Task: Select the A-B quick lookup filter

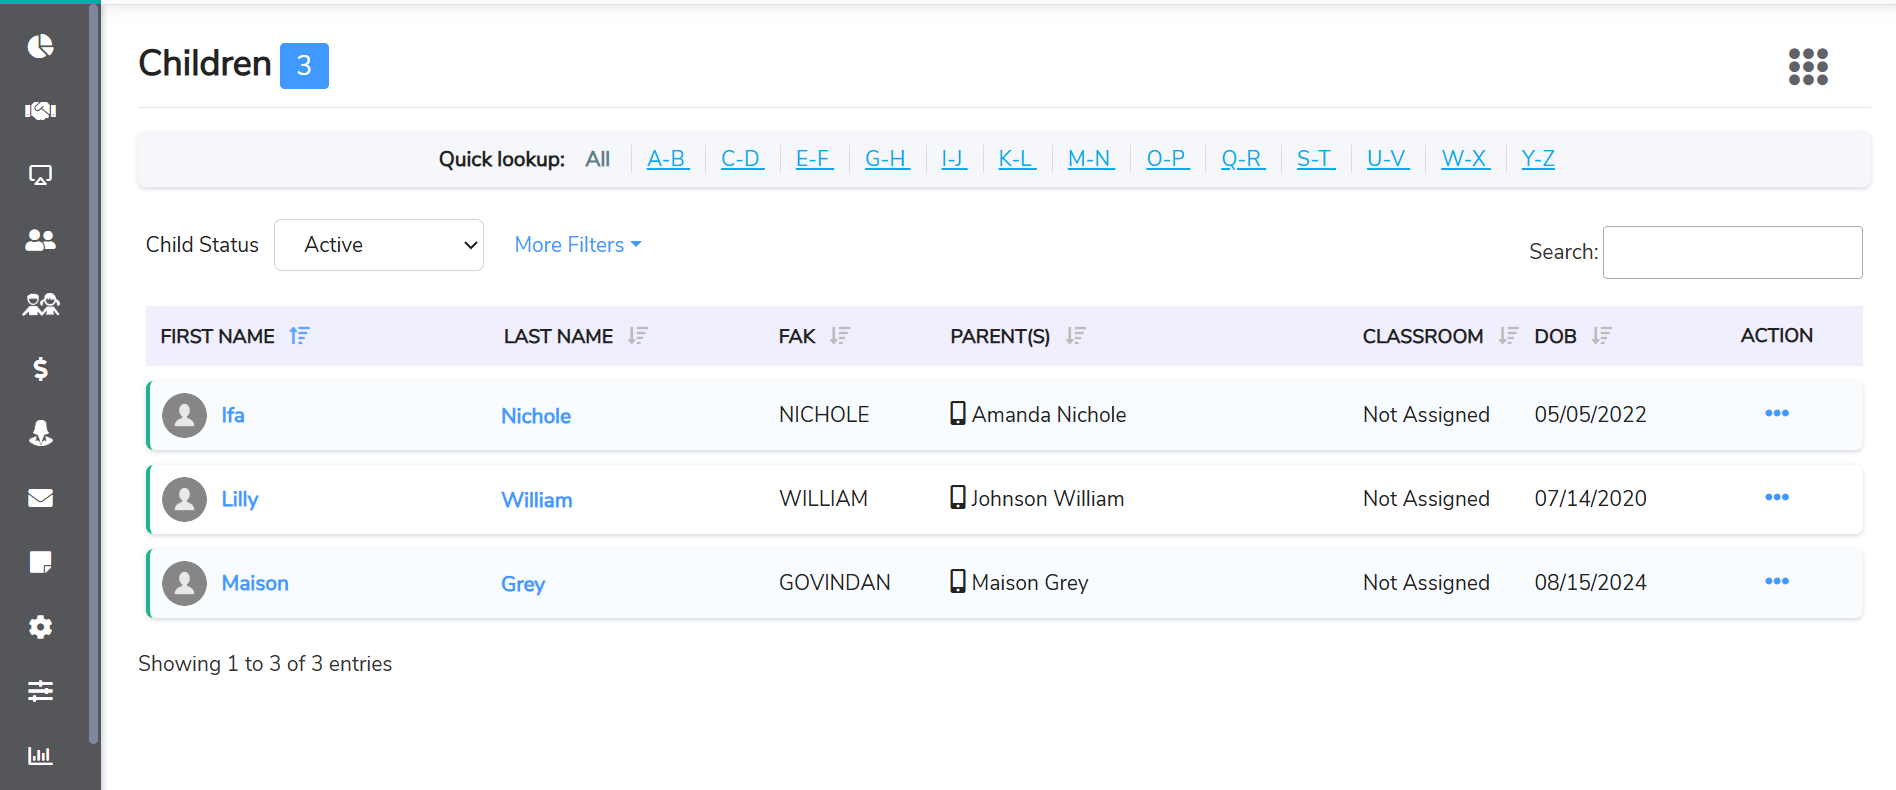Action: (667, 159)
